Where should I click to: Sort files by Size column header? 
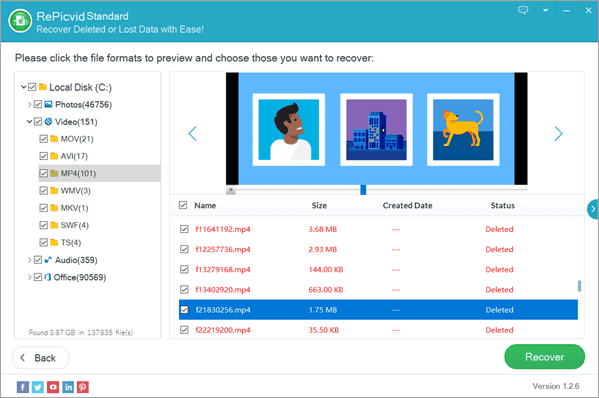pos(319,205)
